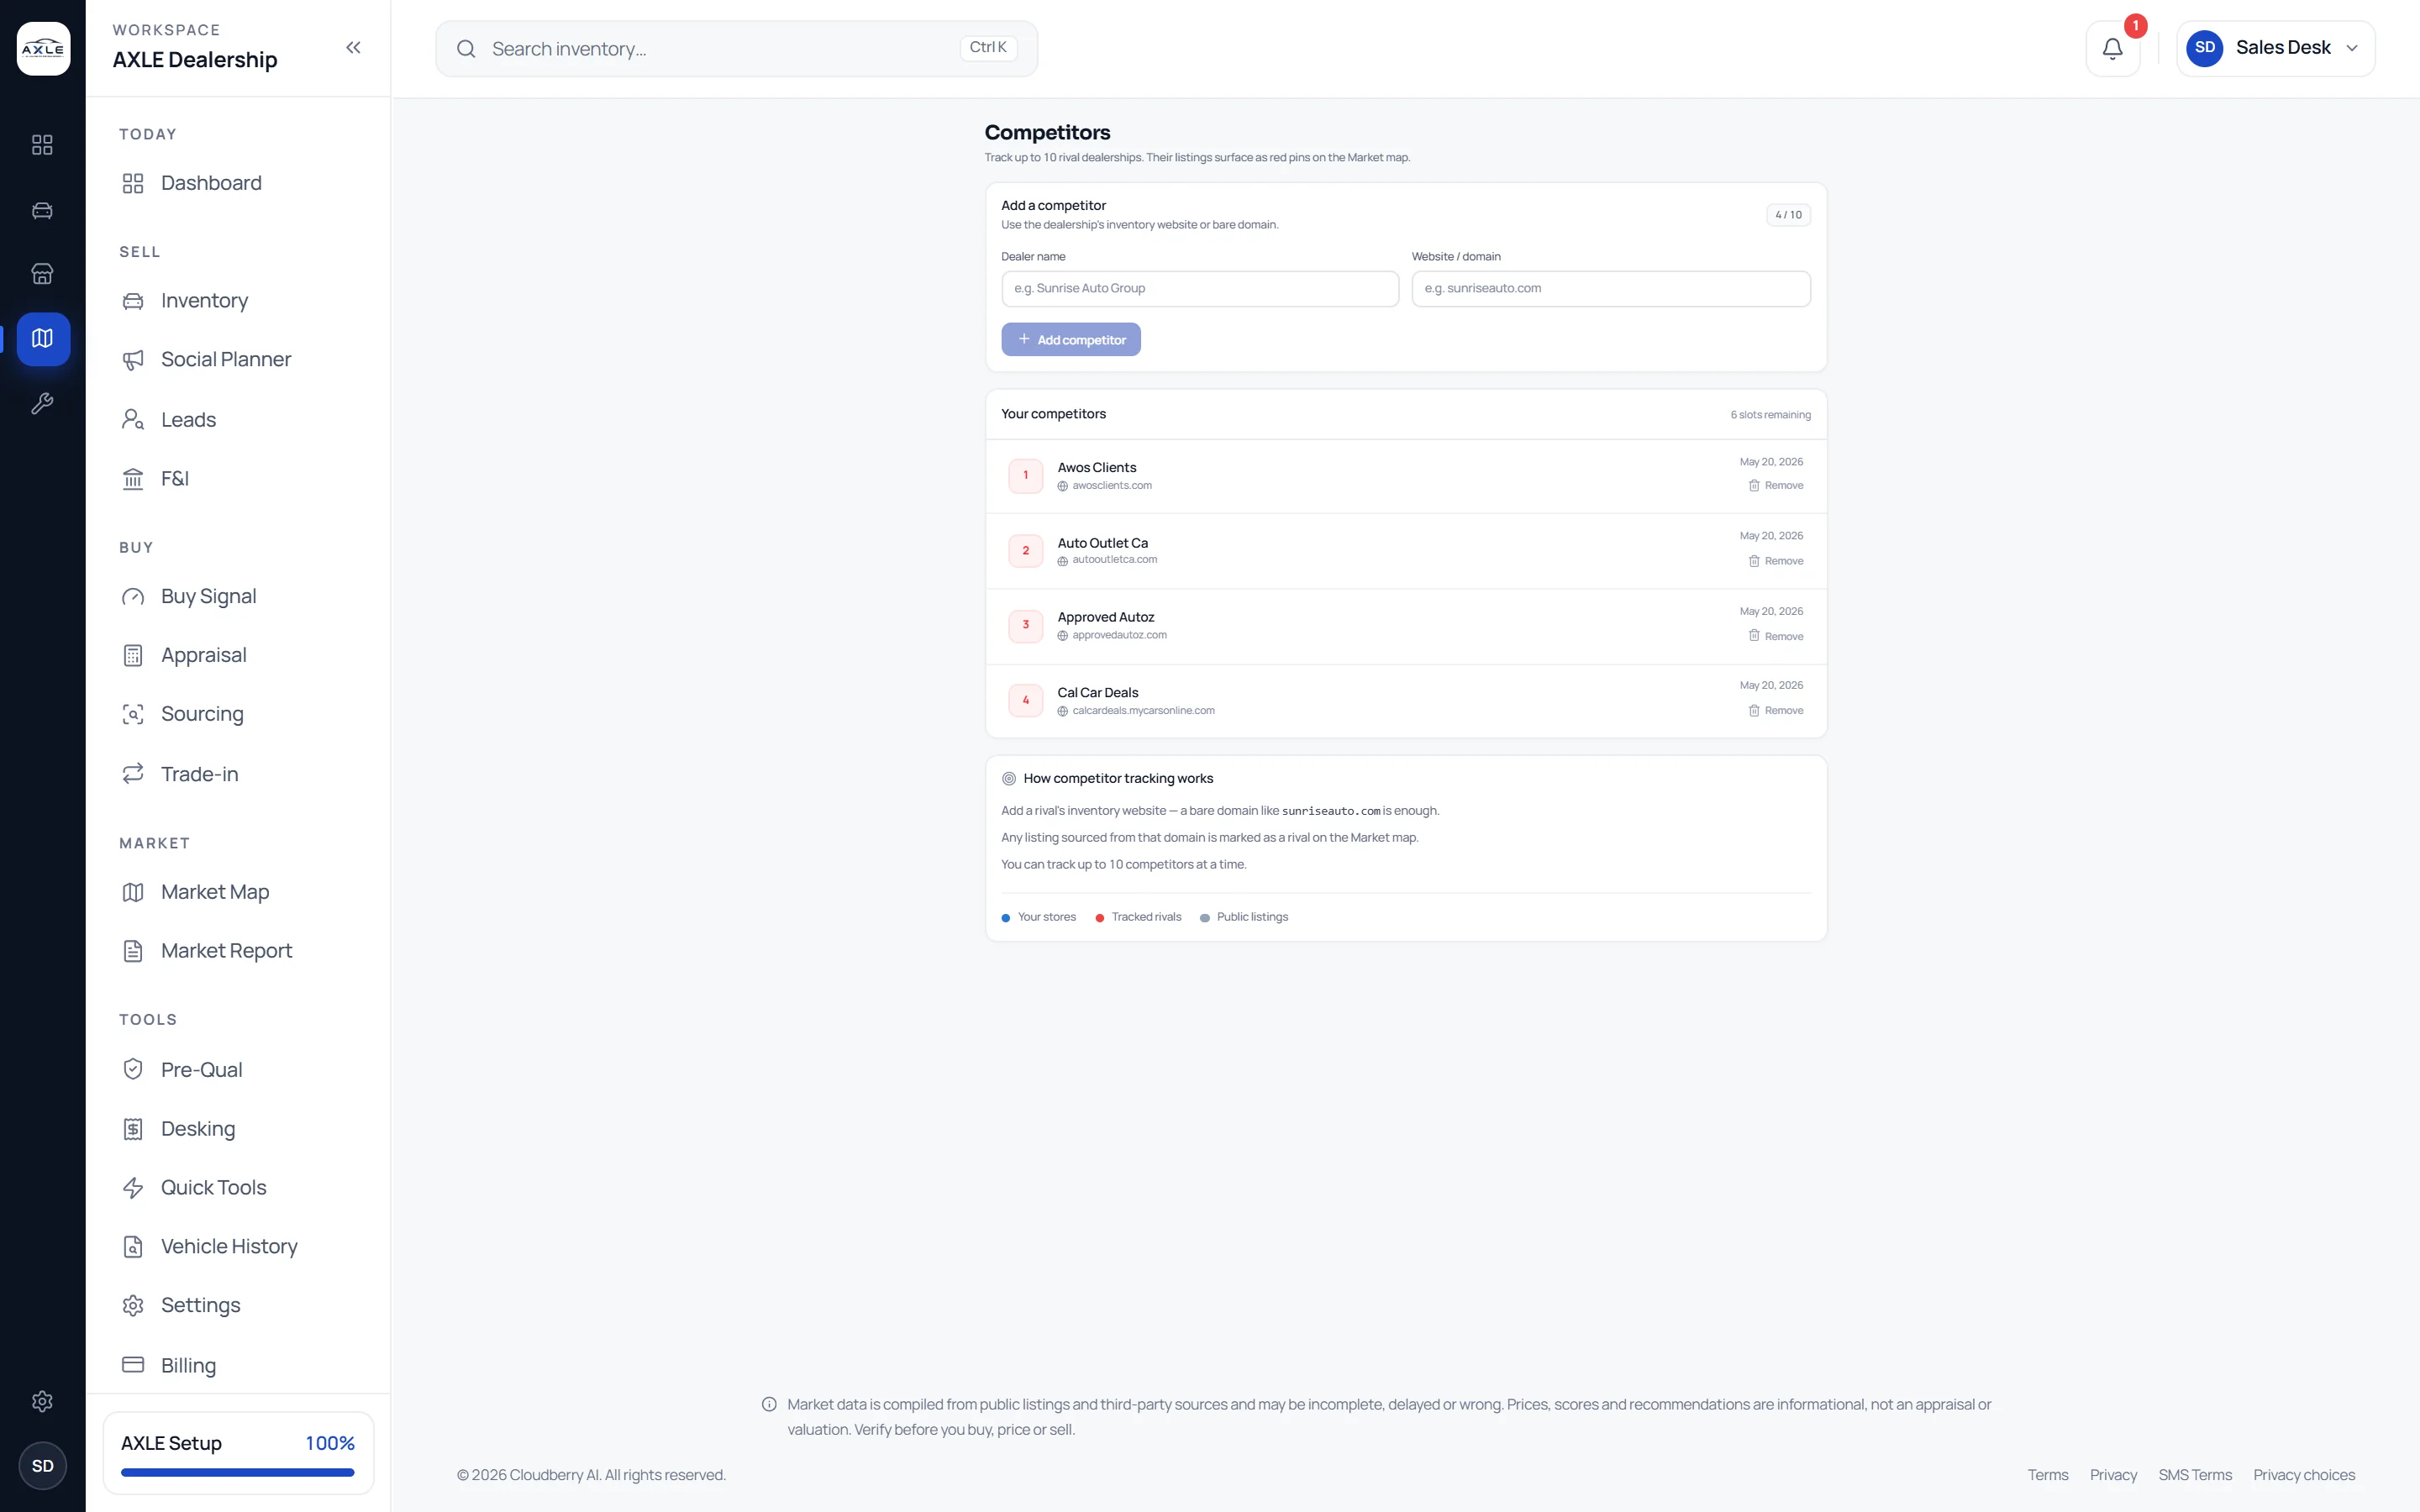Click the Search inventory field

(736, 48)
